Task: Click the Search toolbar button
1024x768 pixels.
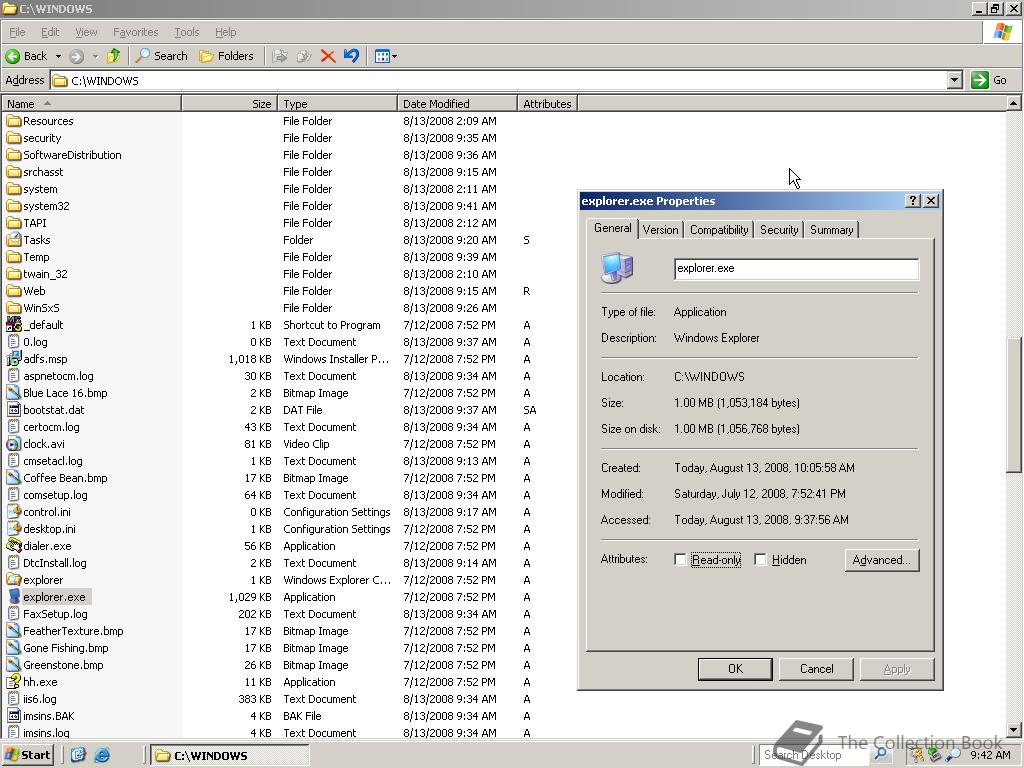Action: pos(162,56)
